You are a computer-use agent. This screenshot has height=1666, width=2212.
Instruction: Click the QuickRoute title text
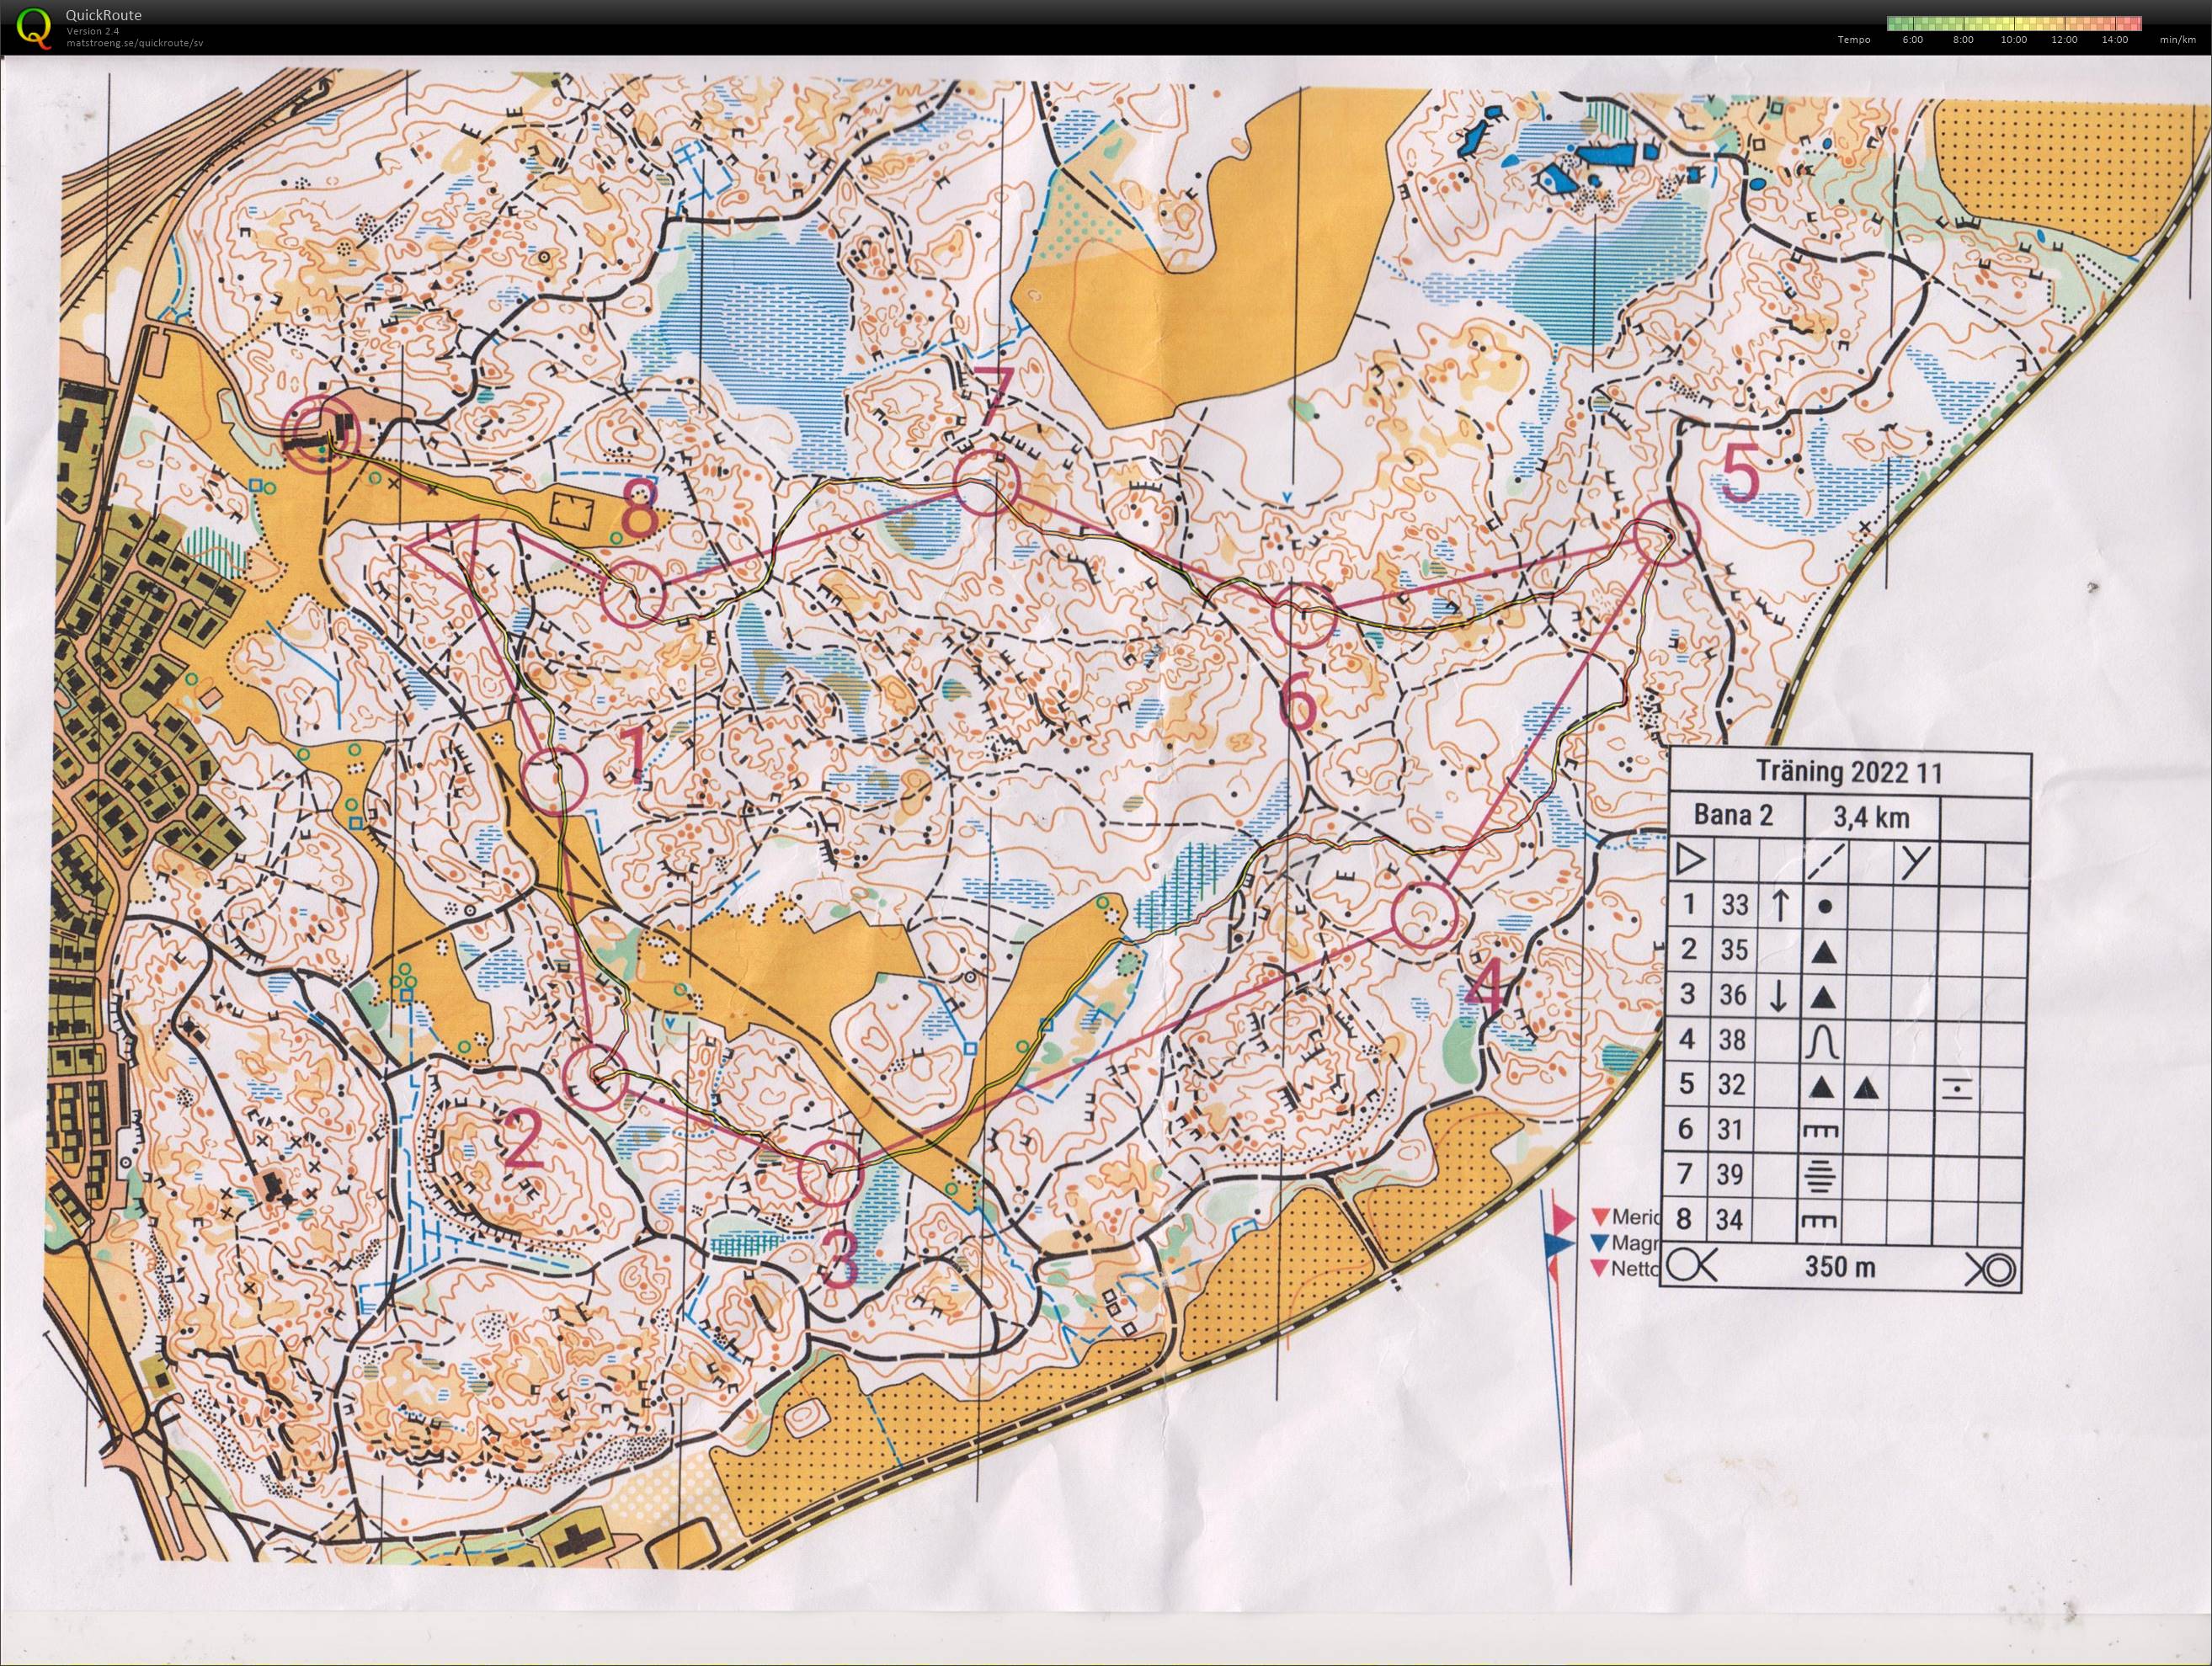[x=103, y=15]
